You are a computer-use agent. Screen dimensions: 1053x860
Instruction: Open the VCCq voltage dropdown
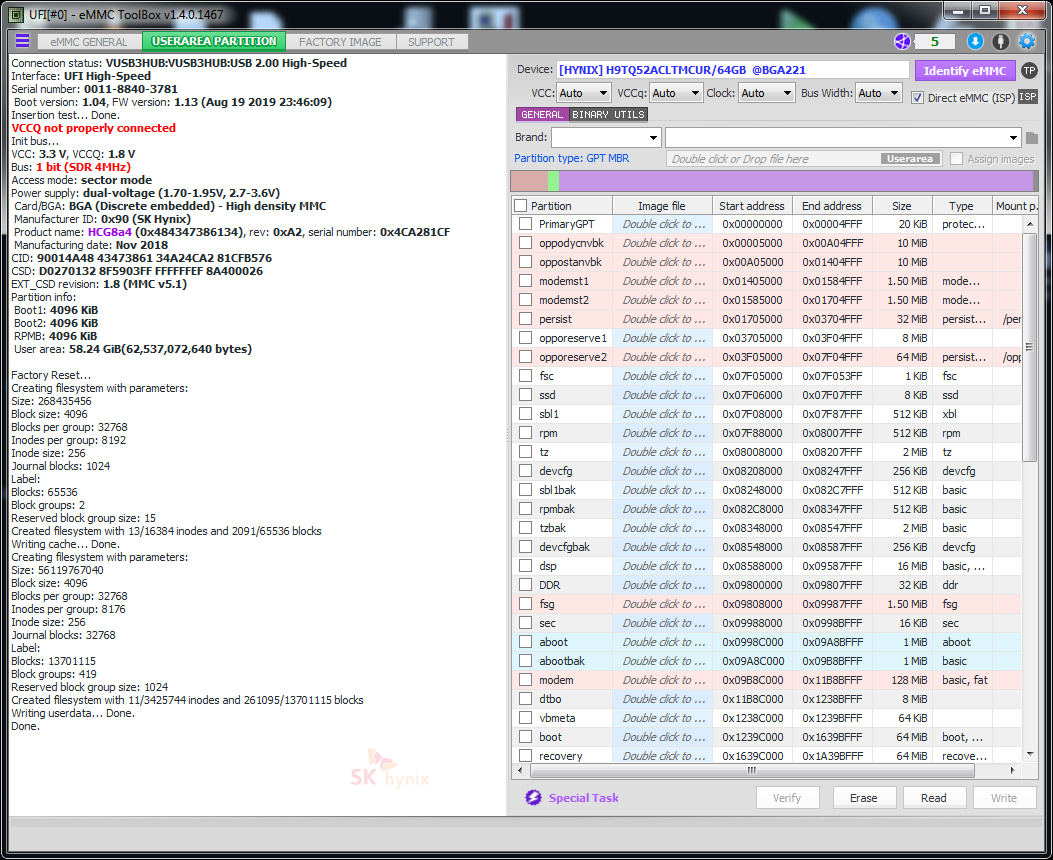[x=676, y=93]
